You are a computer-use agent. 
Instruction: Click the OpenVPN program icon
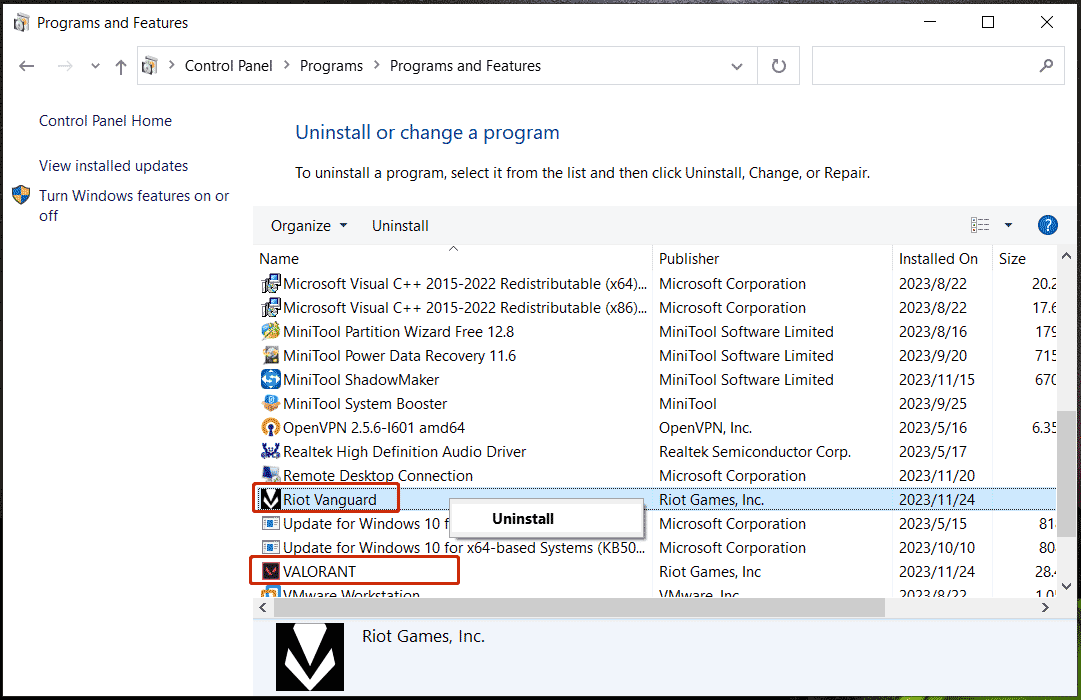(270, 427)
